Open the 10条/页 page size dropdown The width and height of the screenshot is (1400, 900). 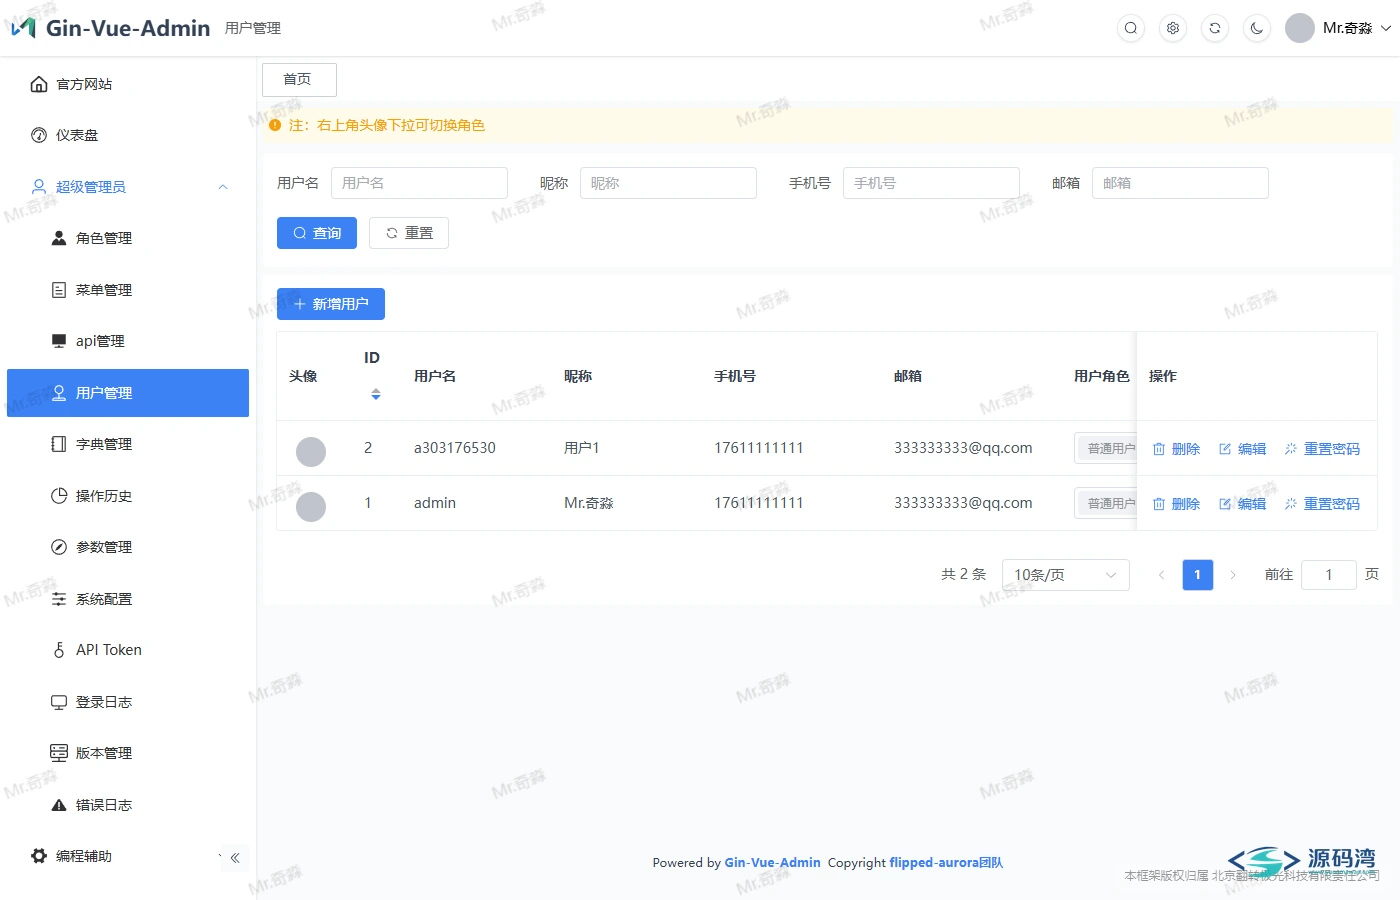click(1066, 575)
